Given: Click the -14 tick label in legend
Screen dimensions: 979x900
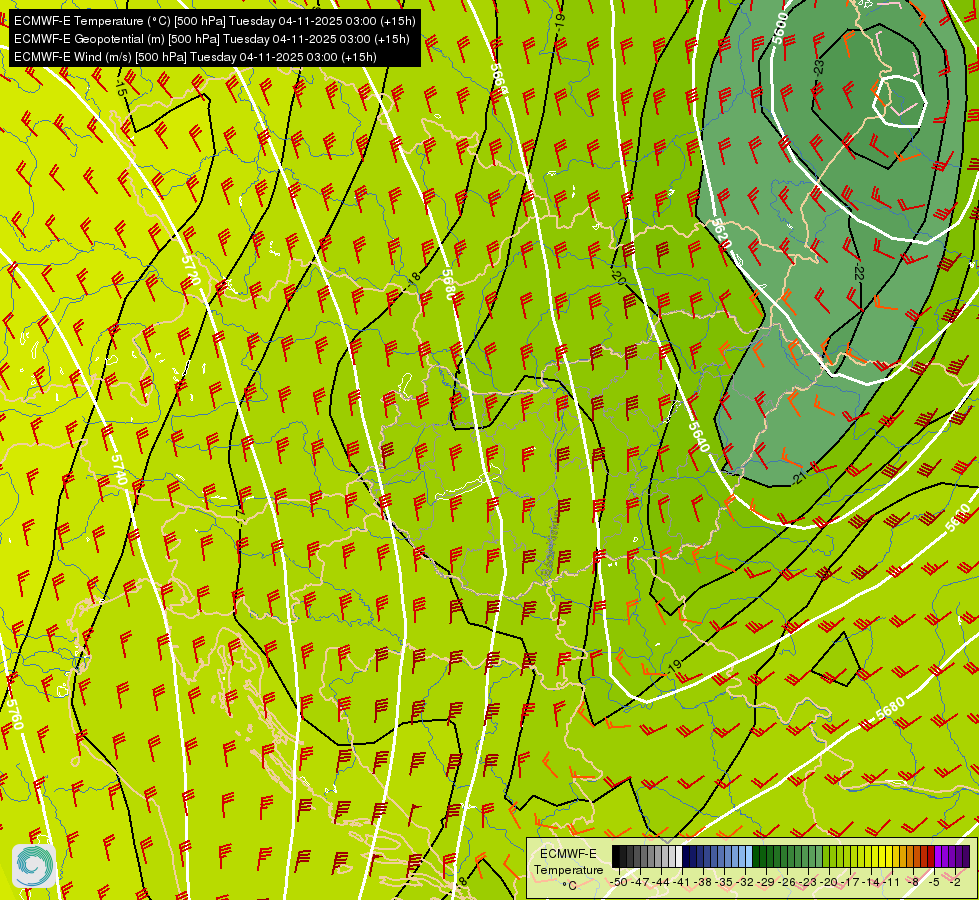Looking at the screenshot, I should coord(871,883).
